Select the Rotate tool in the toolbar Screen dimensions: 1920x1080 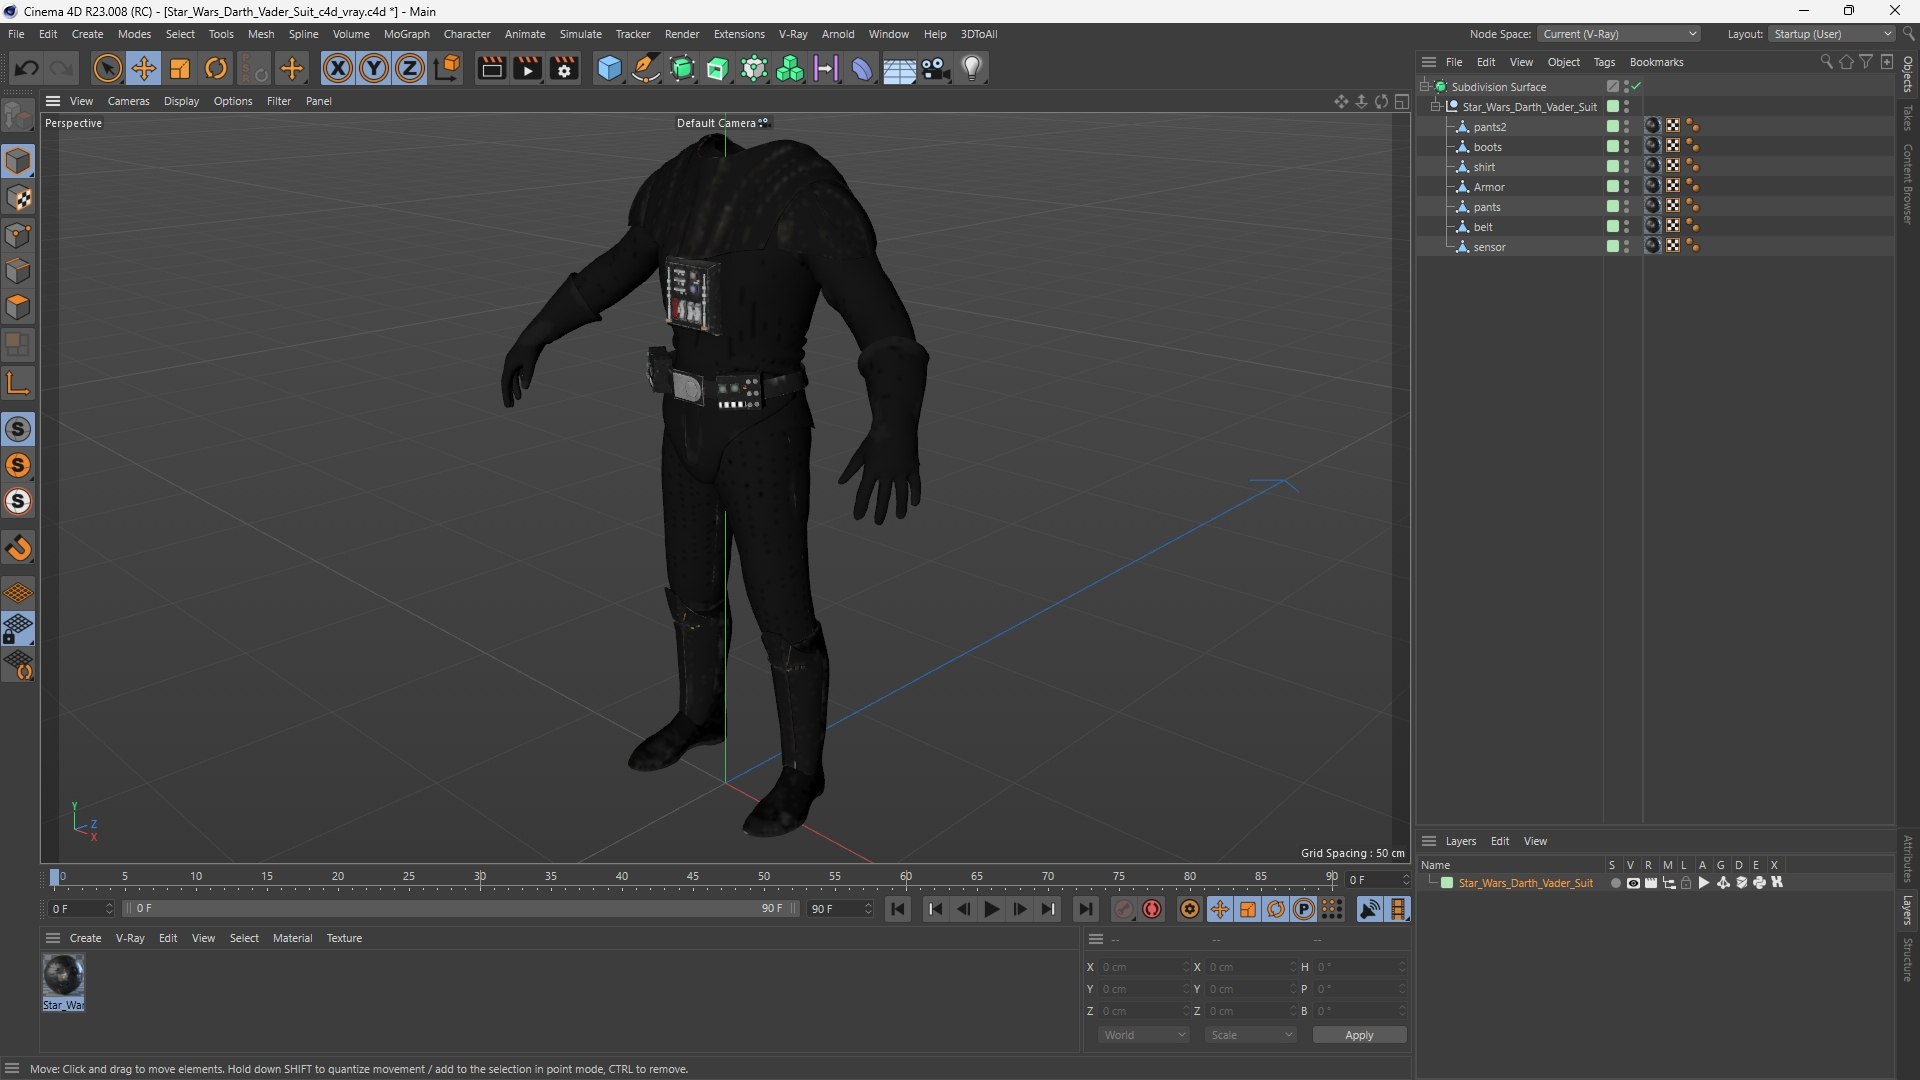coord(216,68)
